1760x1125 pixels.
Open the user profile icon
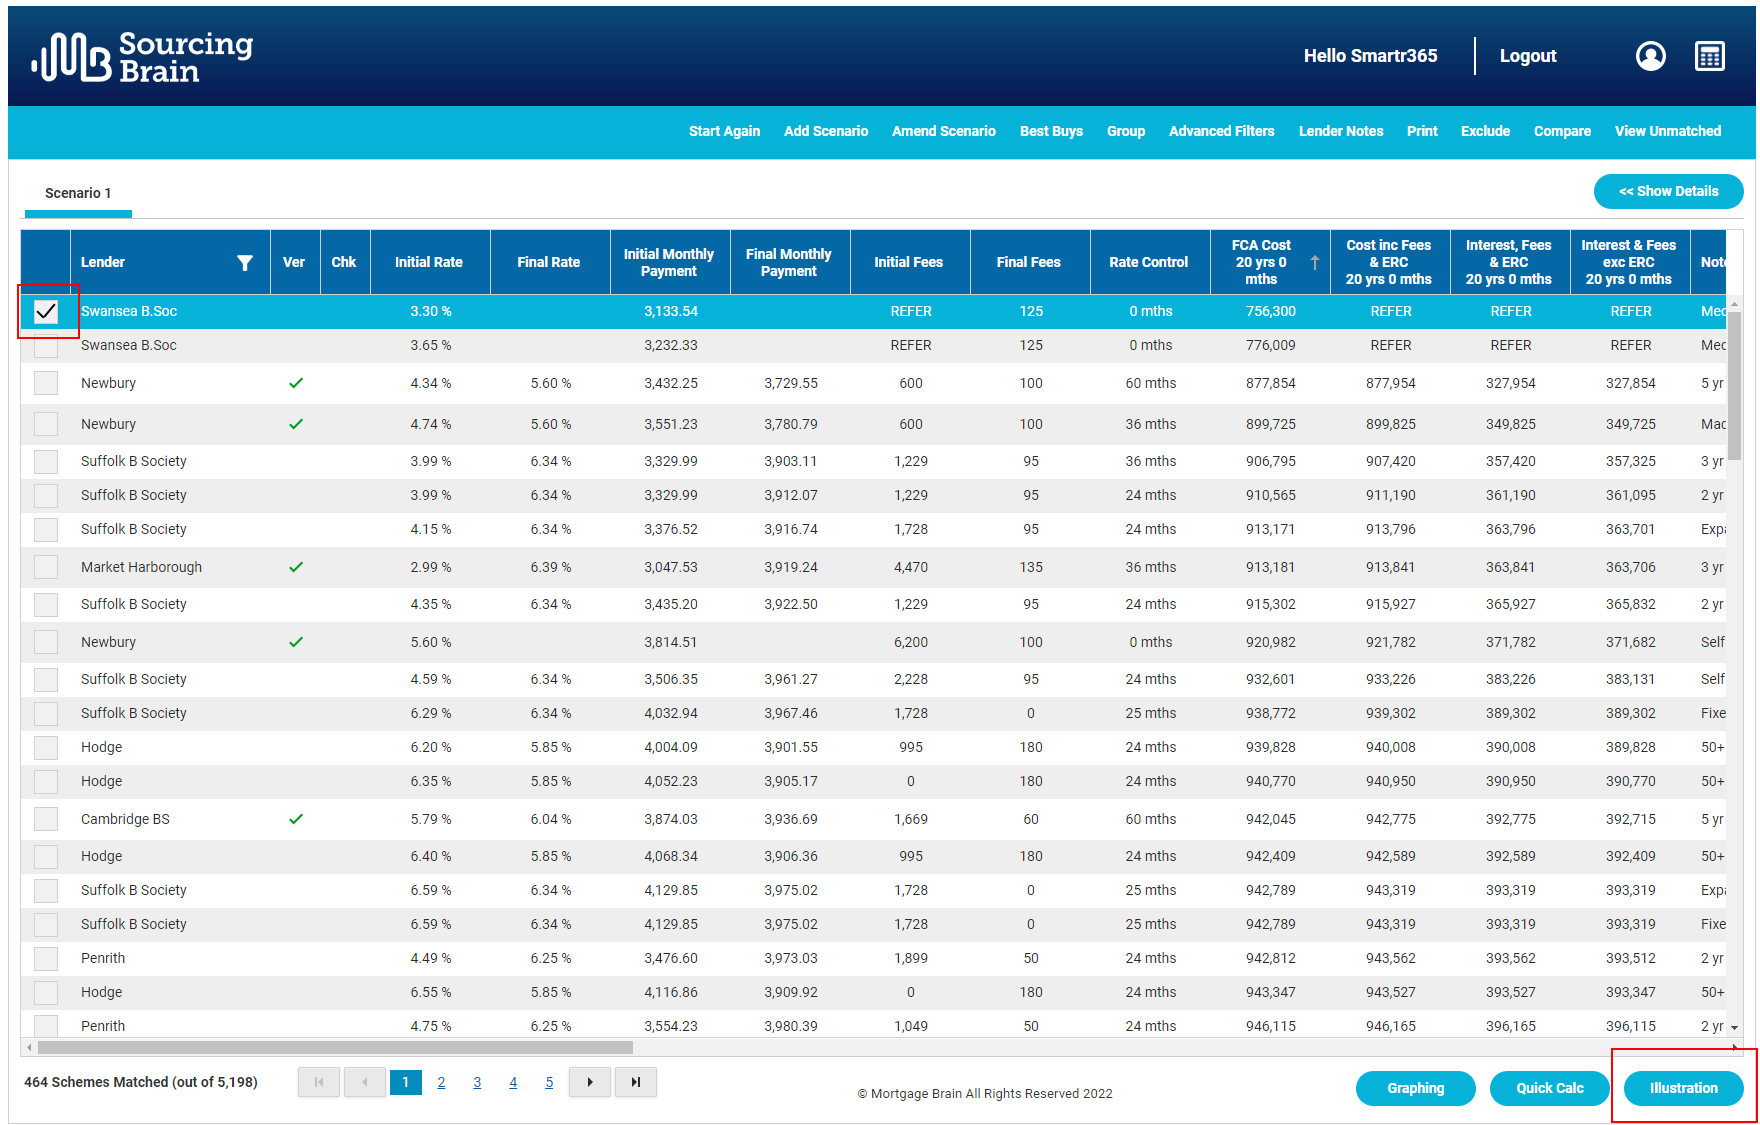tap(1650, 56)
